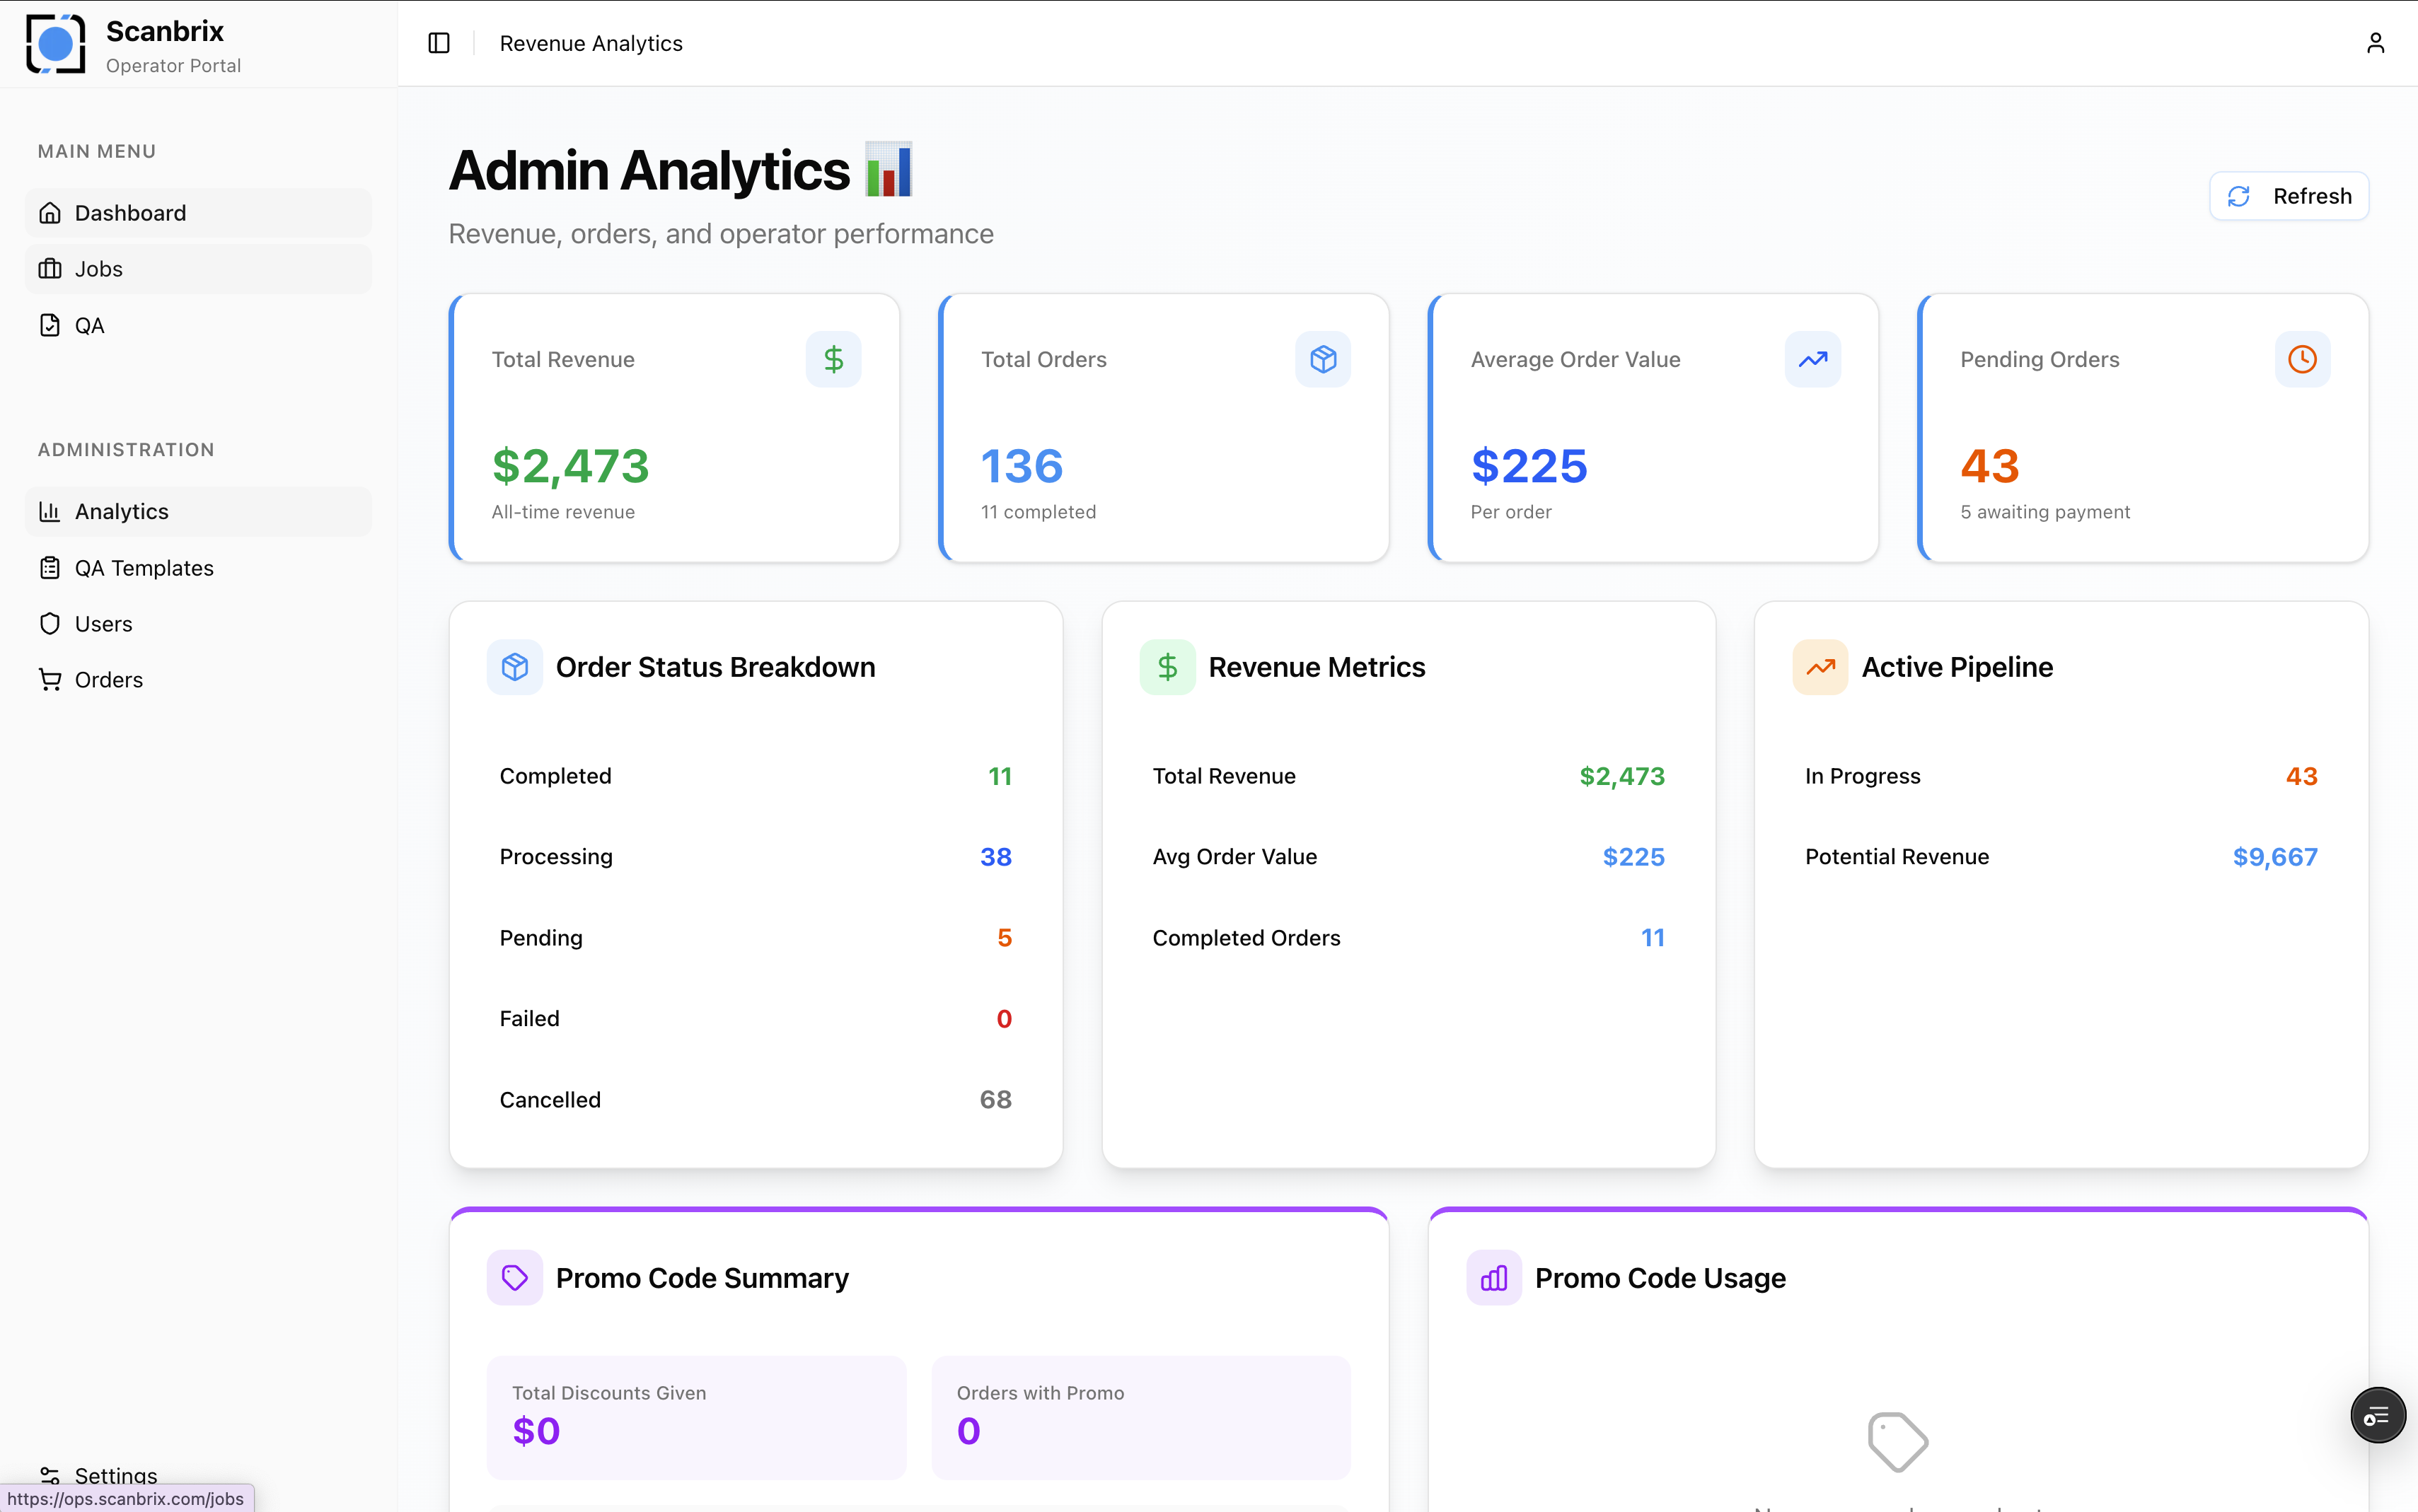This screenshot has width=2418, height=1512.
Task: Click the Active Pipeline trending icon
Action: click(1820, 666)
